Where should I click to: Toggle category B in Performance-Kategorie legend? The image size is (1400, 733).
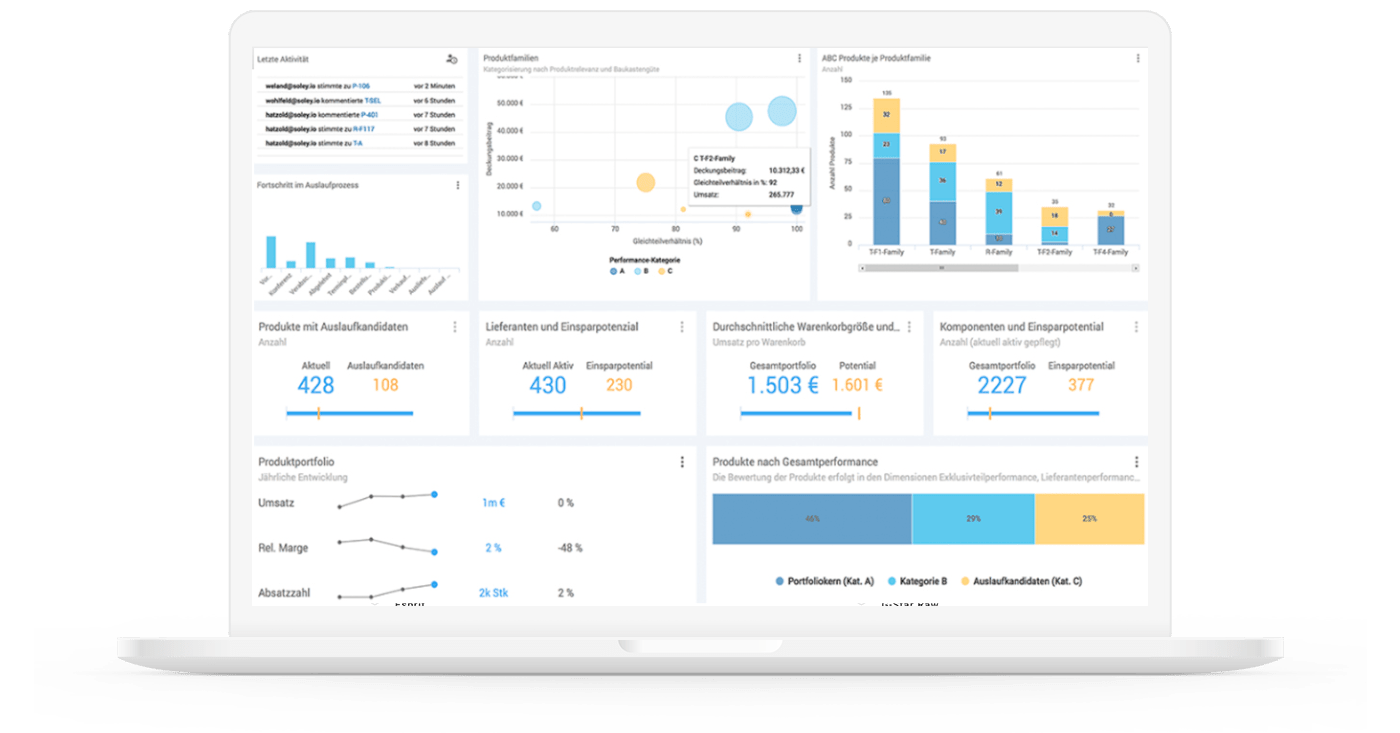coord(639,271)
